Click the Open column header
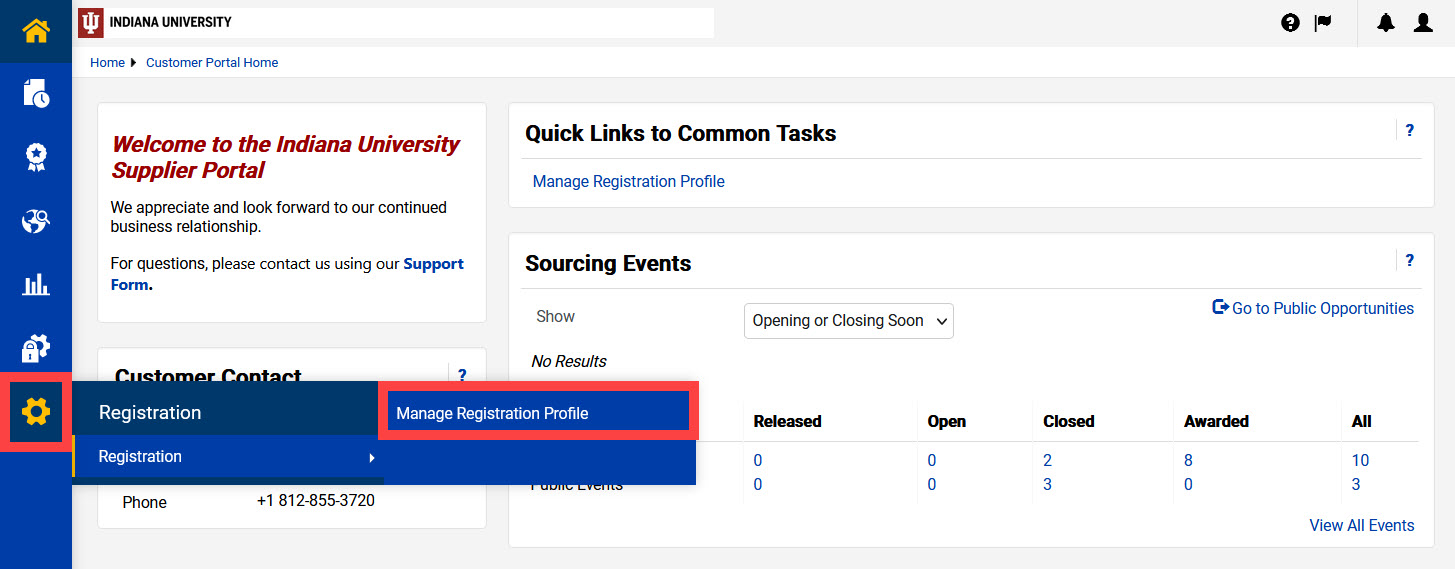 pos(946,422)
